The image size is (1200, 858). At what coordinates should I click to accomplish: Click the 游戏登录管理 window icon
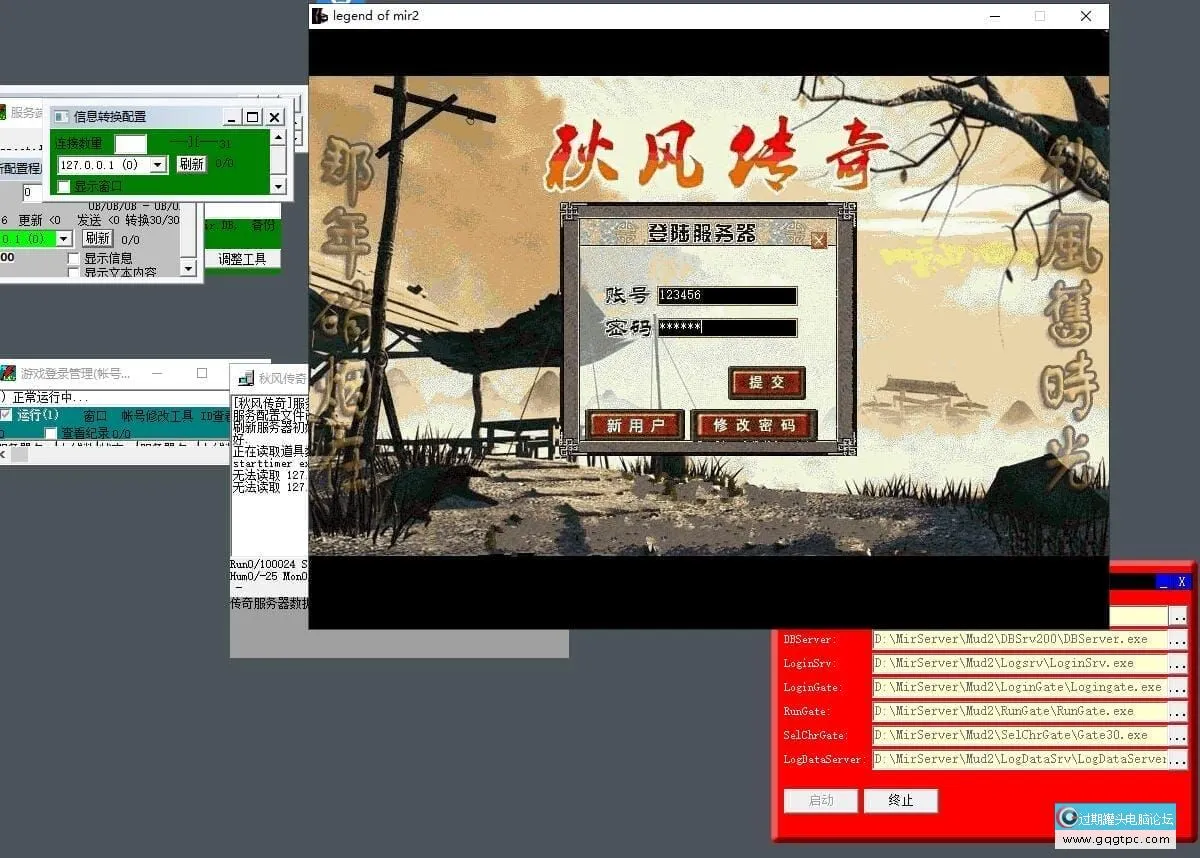(8, 374)
